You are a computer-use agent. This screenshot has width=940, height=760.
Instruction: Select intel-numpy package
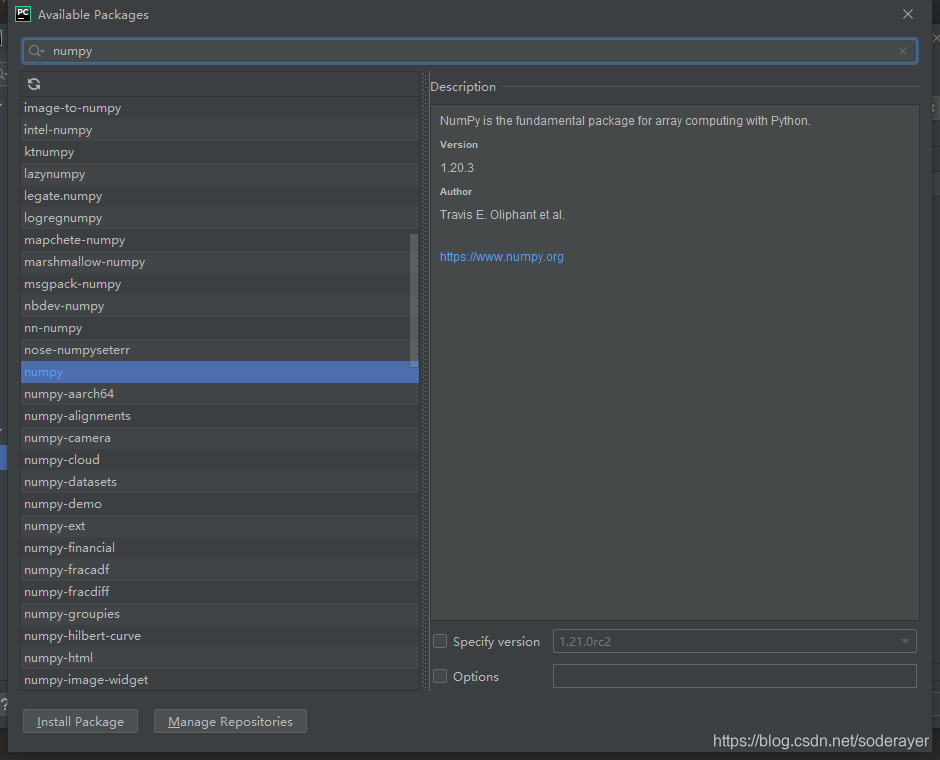[x=219, y=130]
